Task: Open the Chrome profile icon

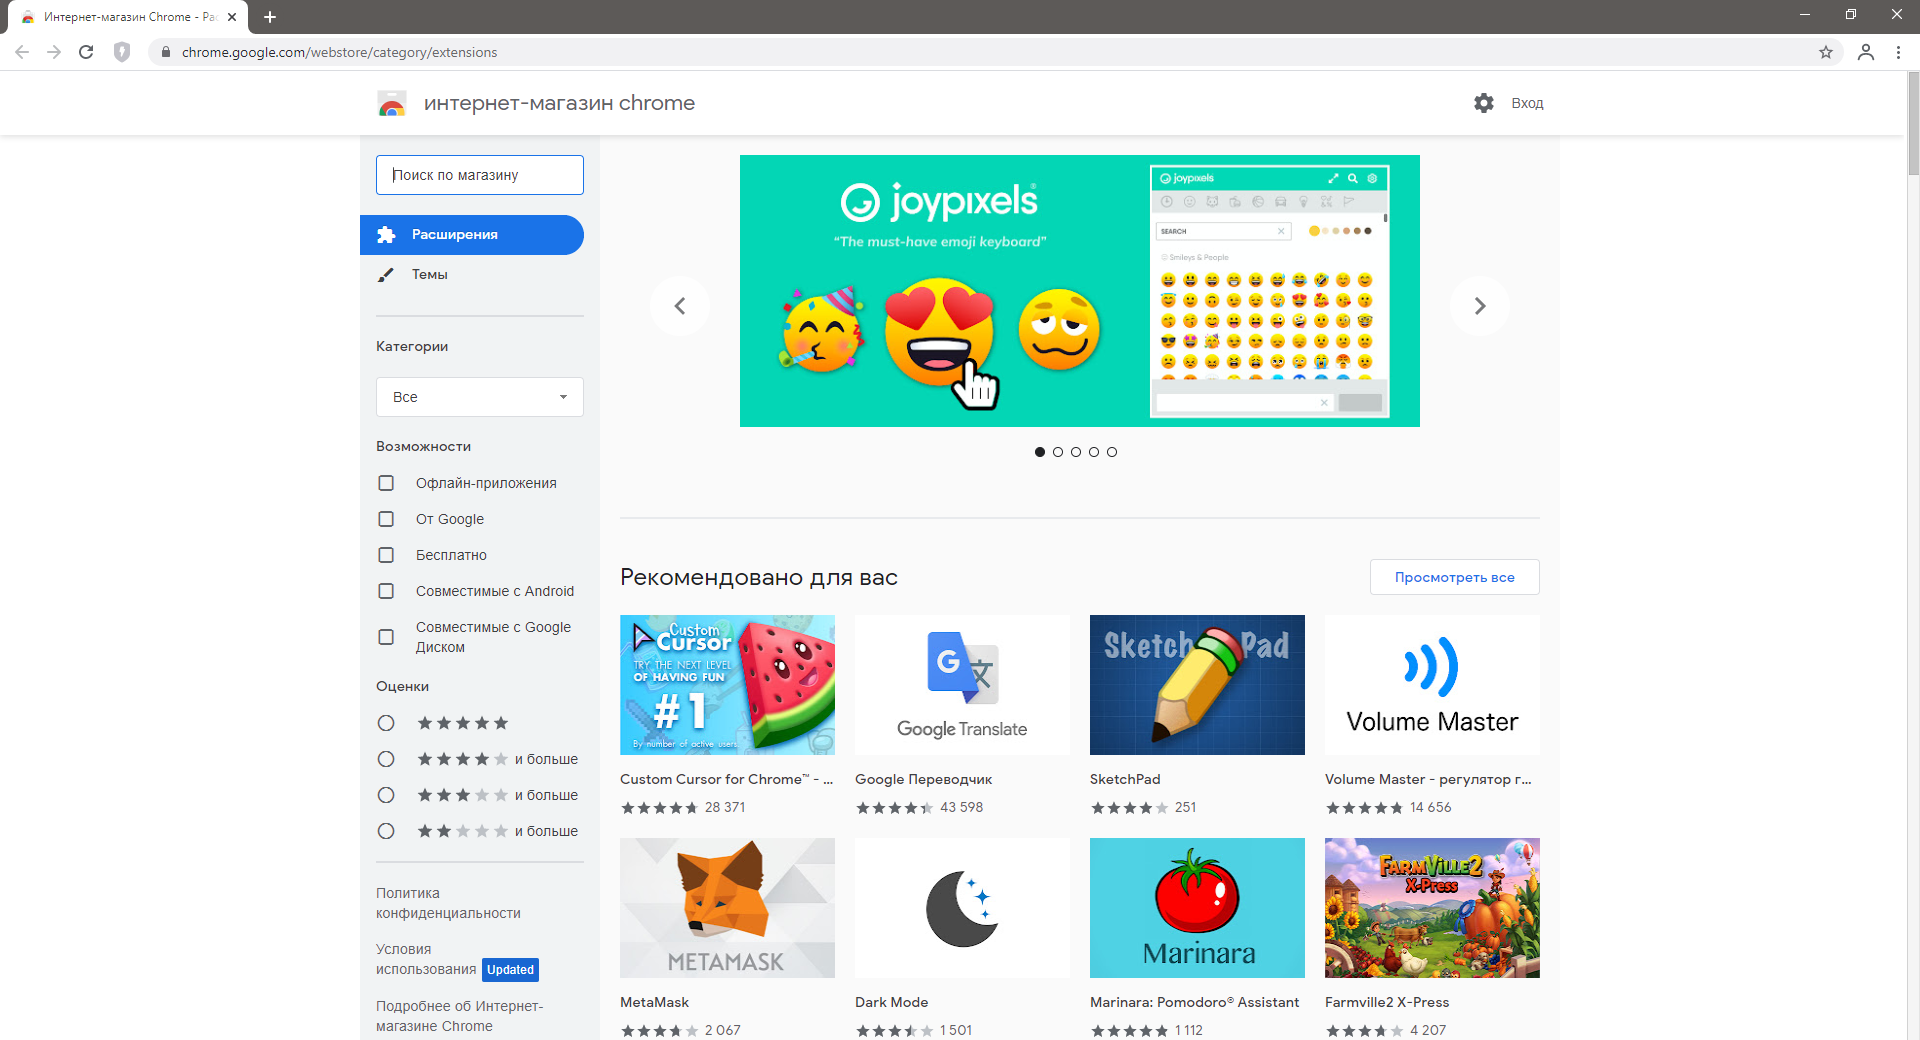Action: click(x=1866, y=52)
